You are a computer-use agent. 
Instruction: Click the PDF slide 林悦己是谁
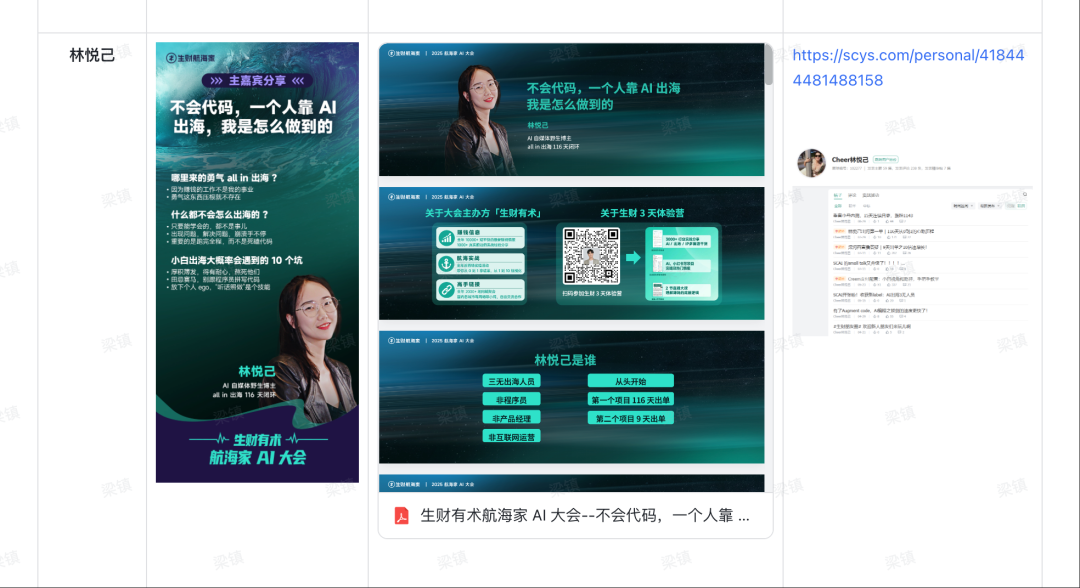571,397
